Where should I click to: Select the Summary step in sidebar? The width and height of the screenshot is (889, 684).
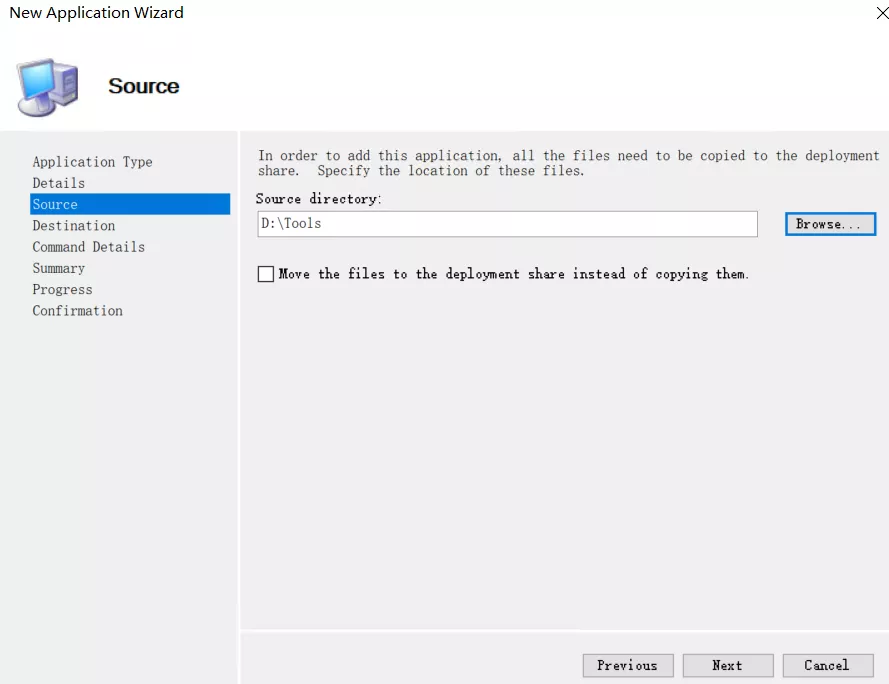[x=59, y=268]
